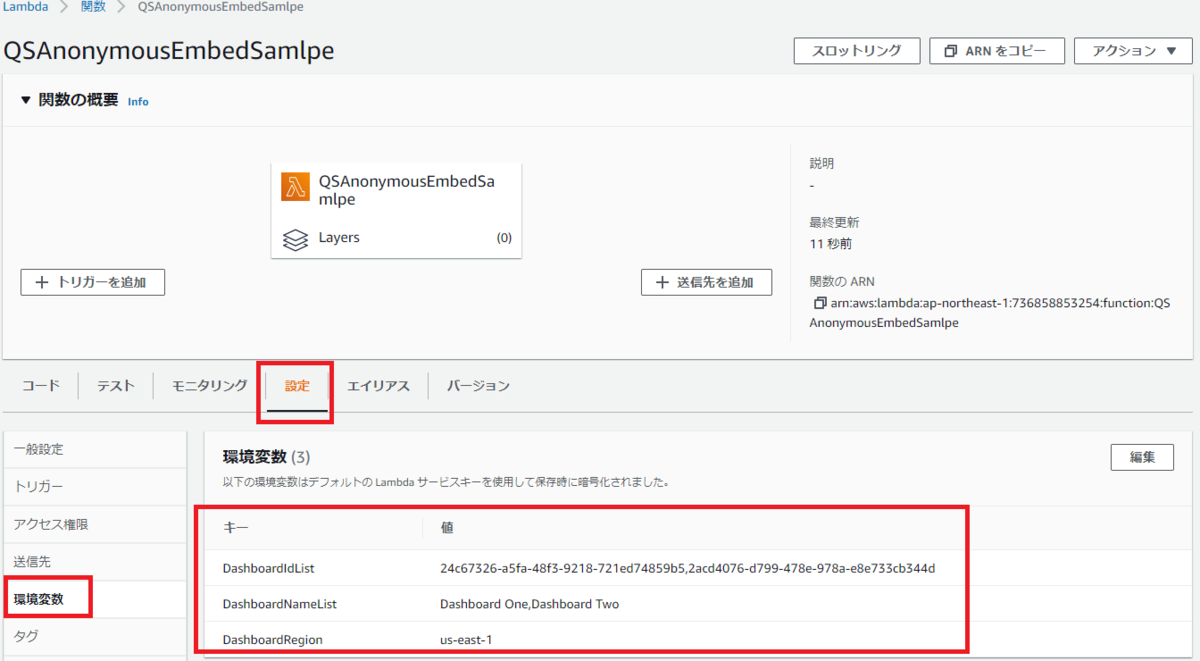Viewport: 1200px width, 661px height.
Task: Click the Layers stack icon
Action: (x=295, y=239)
